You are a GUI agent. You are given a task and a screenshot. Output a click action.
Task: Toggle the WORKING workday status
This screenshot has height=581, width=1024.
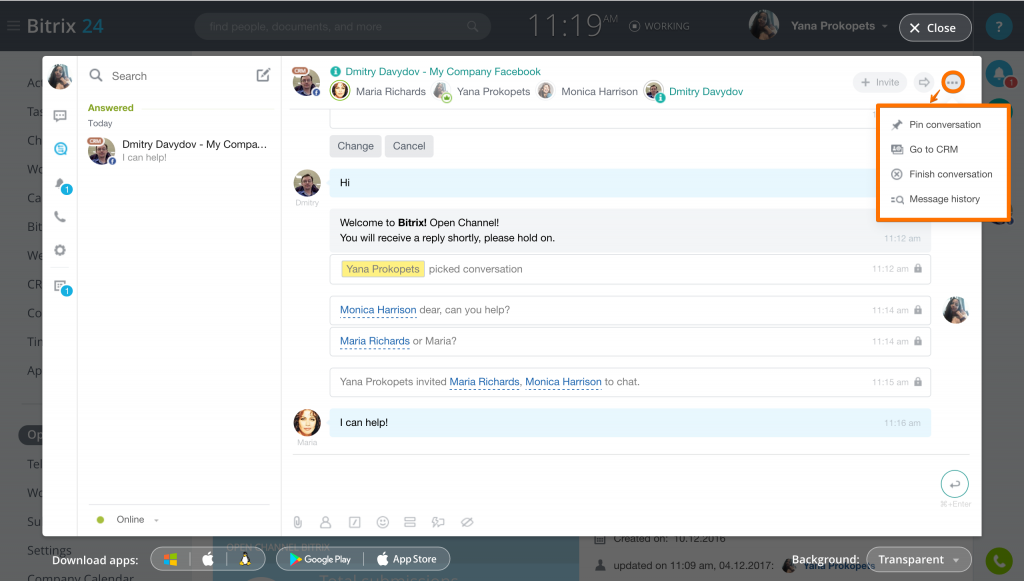(659, 26)
